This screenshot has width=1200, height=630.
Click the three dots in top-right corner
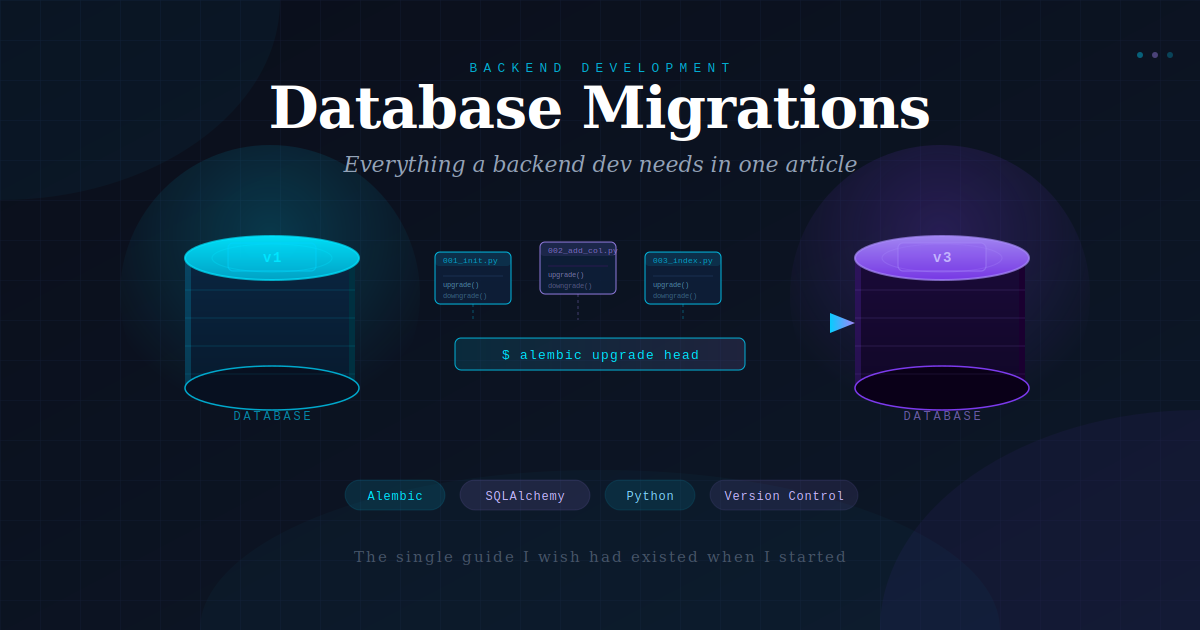[1155, 55]
